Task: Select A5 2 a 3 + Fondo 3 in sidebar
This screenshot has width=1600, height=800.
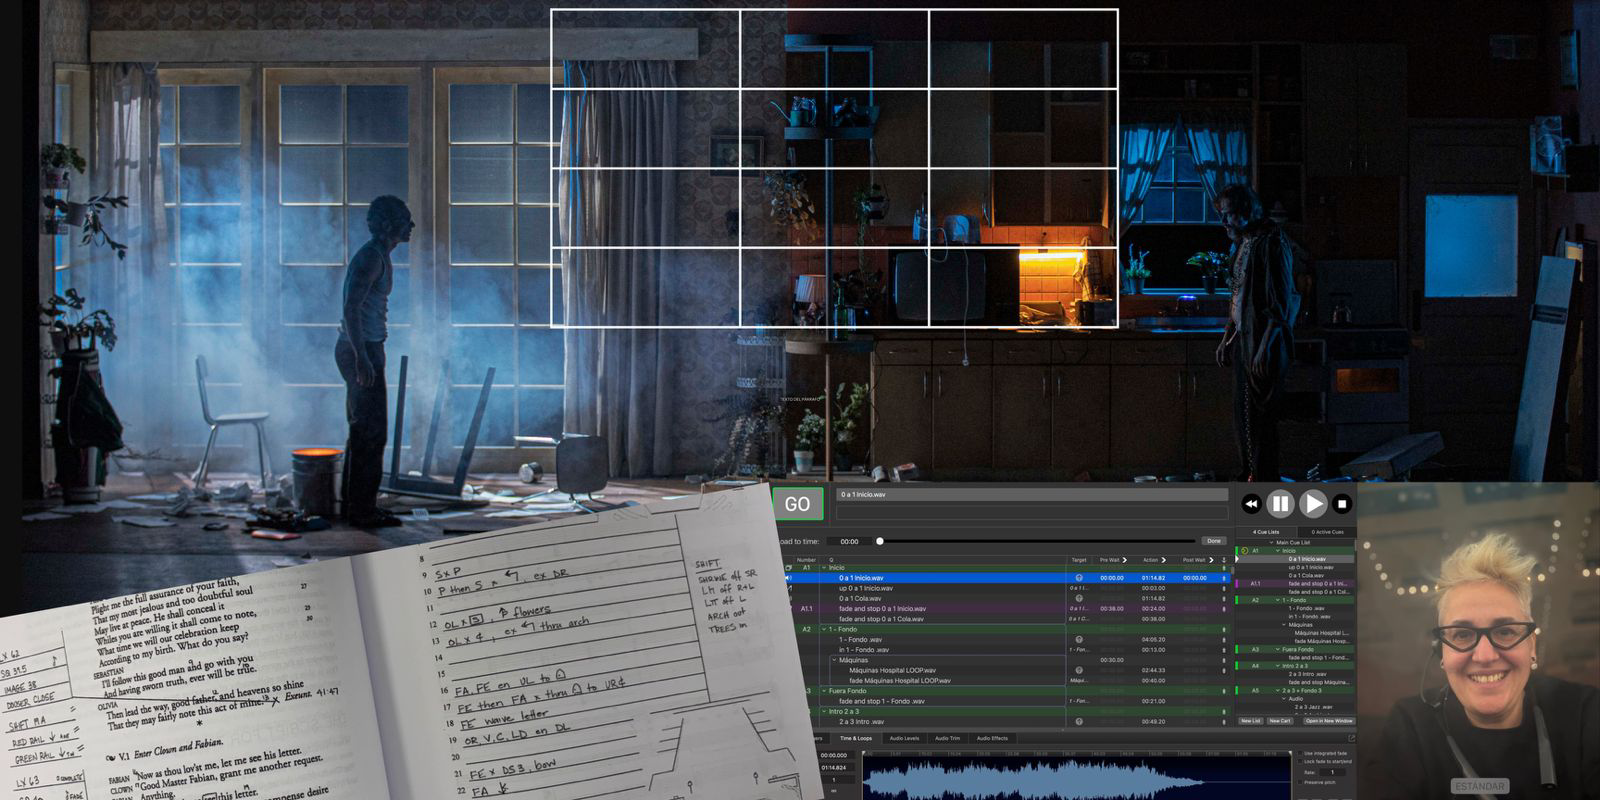Action: [1295, 690]
